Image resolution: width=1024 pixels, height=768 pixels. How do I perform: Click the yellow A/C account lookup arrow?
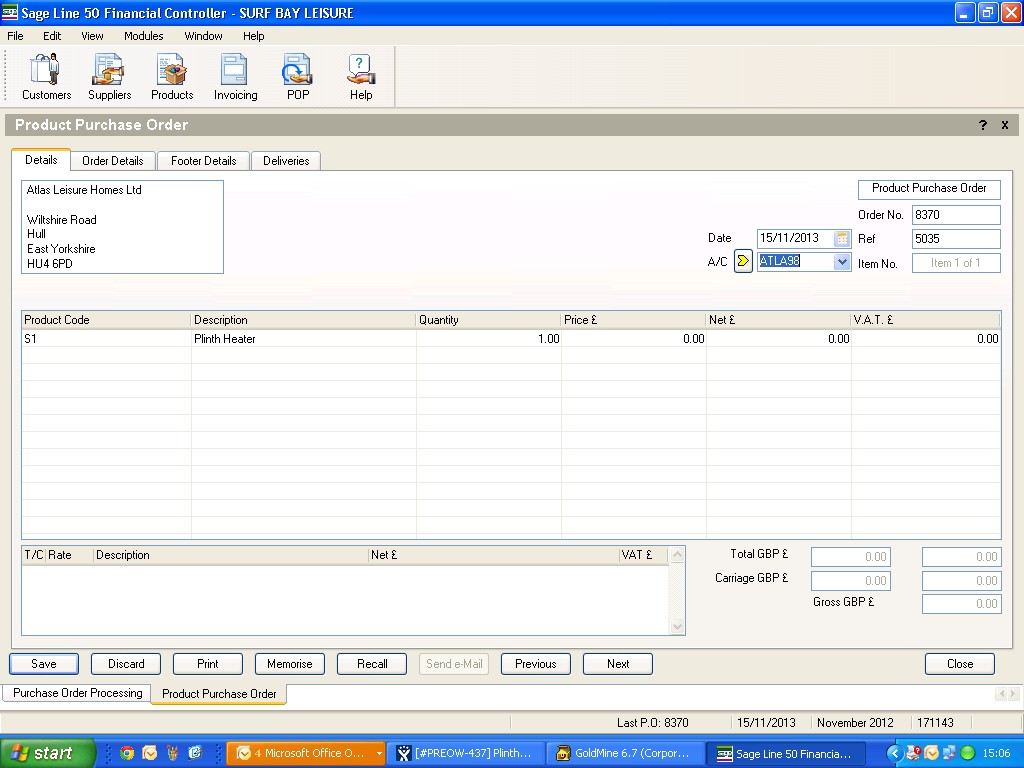click(743, 262)
